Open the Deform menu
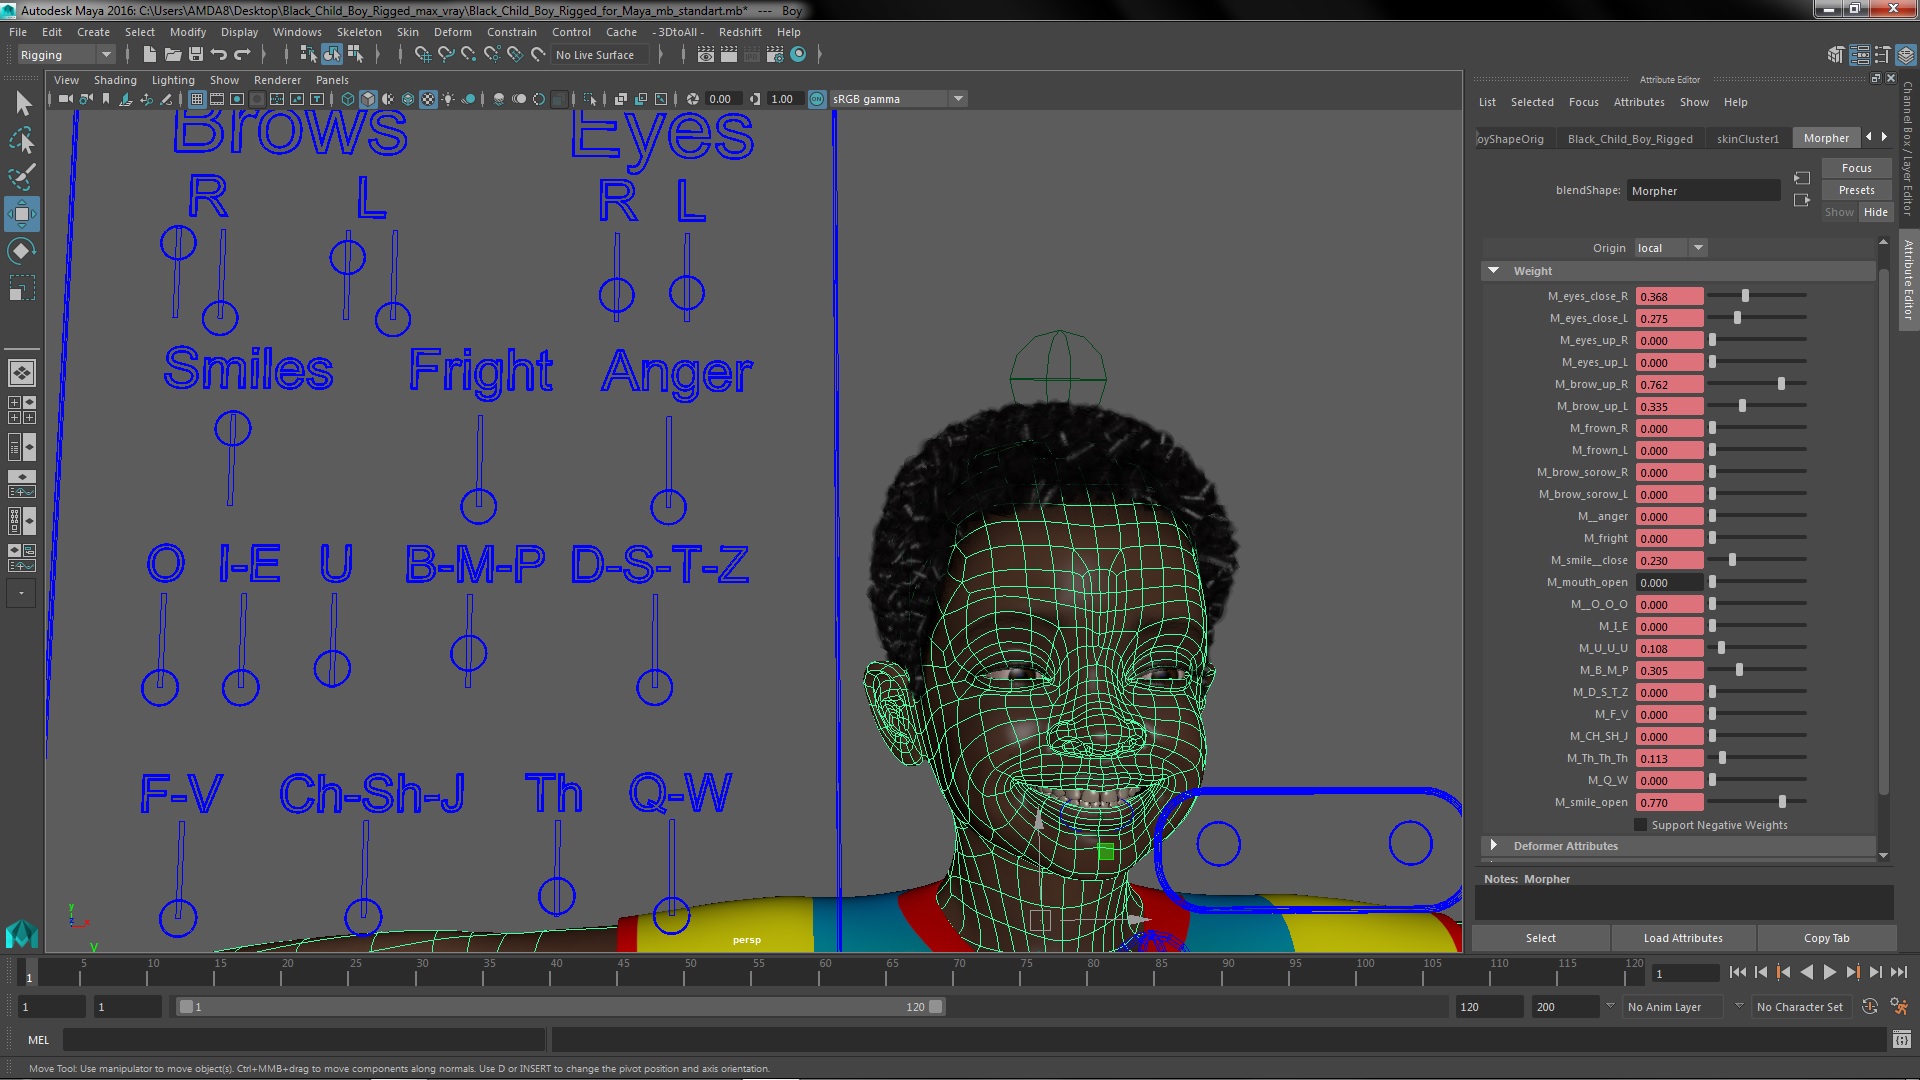The image size is (1920, 1080). 452,32
